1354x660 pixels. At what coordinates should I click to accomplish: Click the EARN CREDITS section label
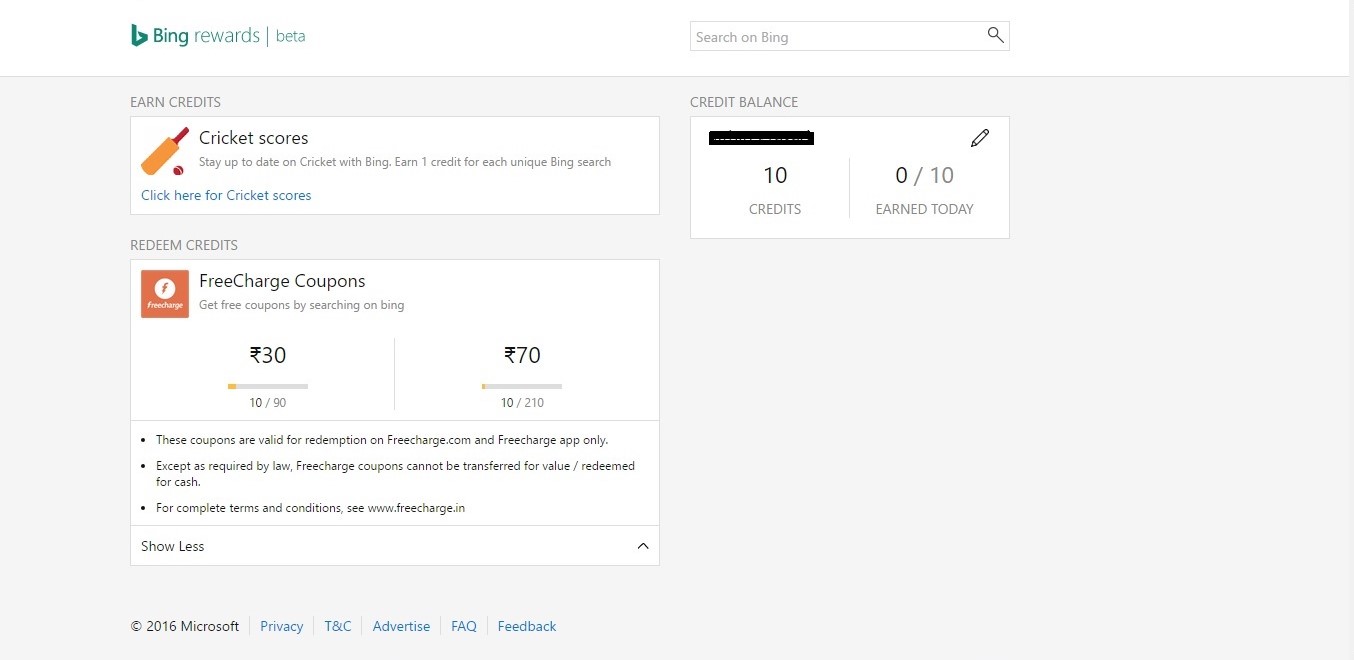[x=176, y=102]
